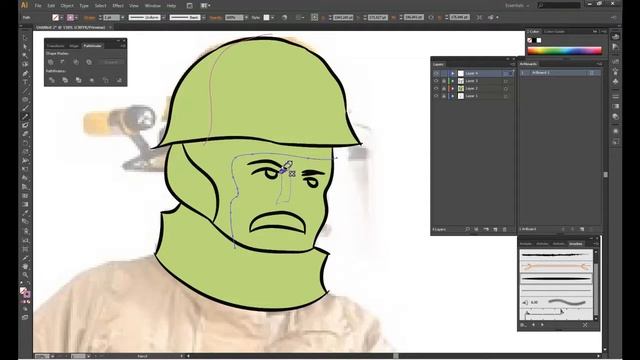
Task: Click the Divide pathfinder icon
Action: 51,80
